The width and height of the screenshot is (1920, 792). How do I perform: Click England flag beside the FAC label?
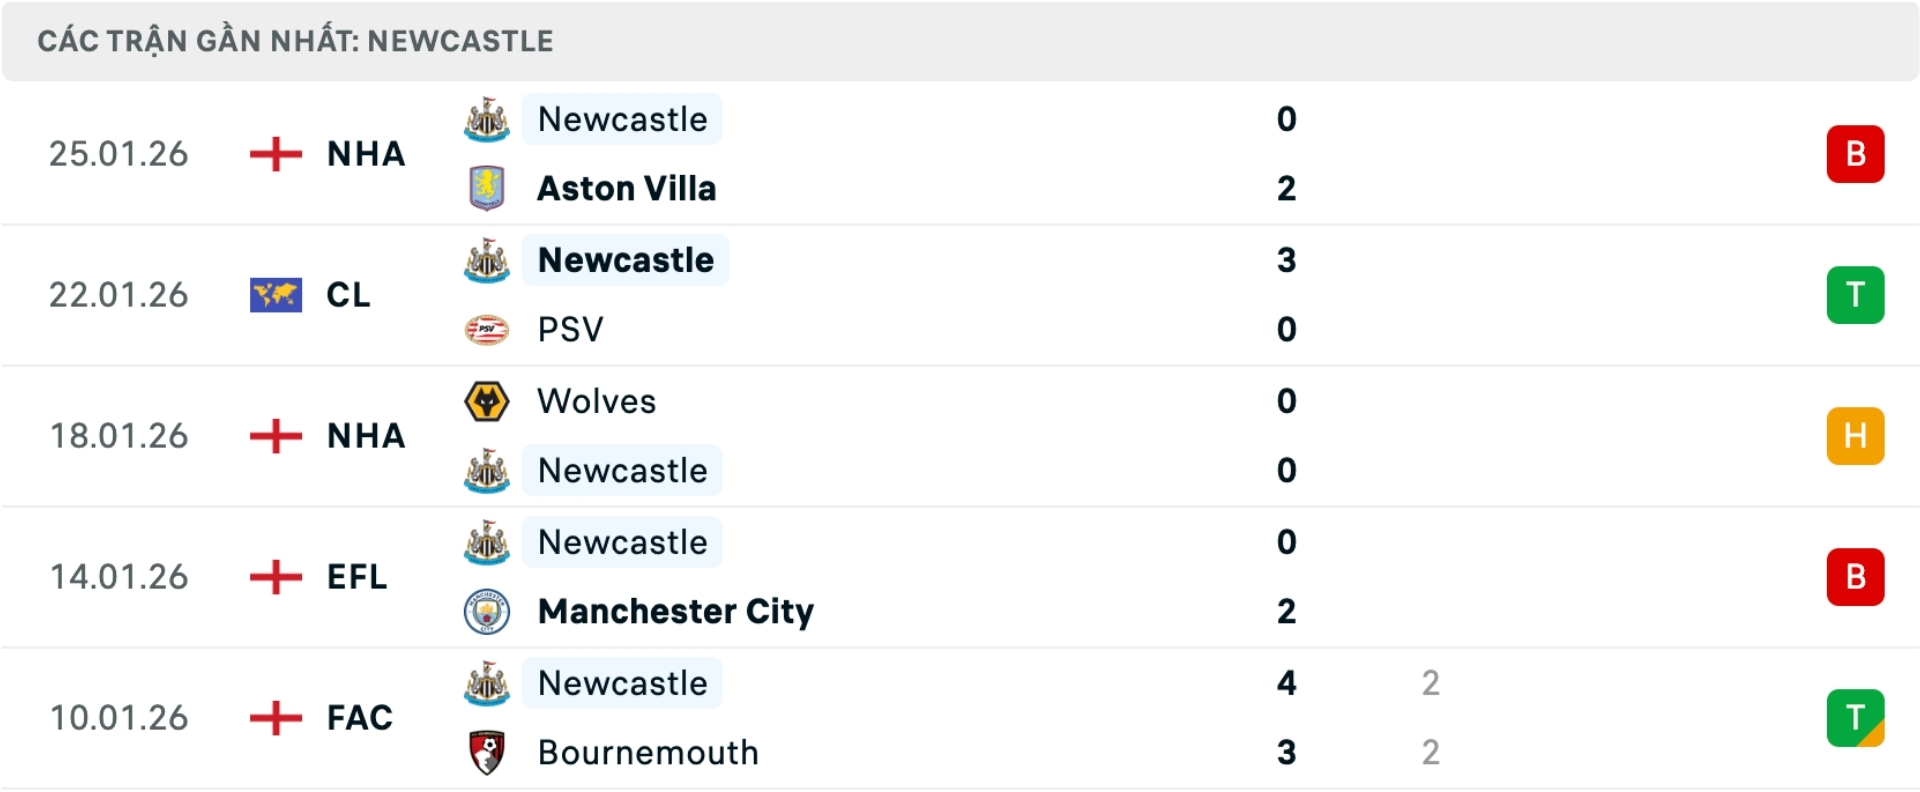tap(276, 717)
